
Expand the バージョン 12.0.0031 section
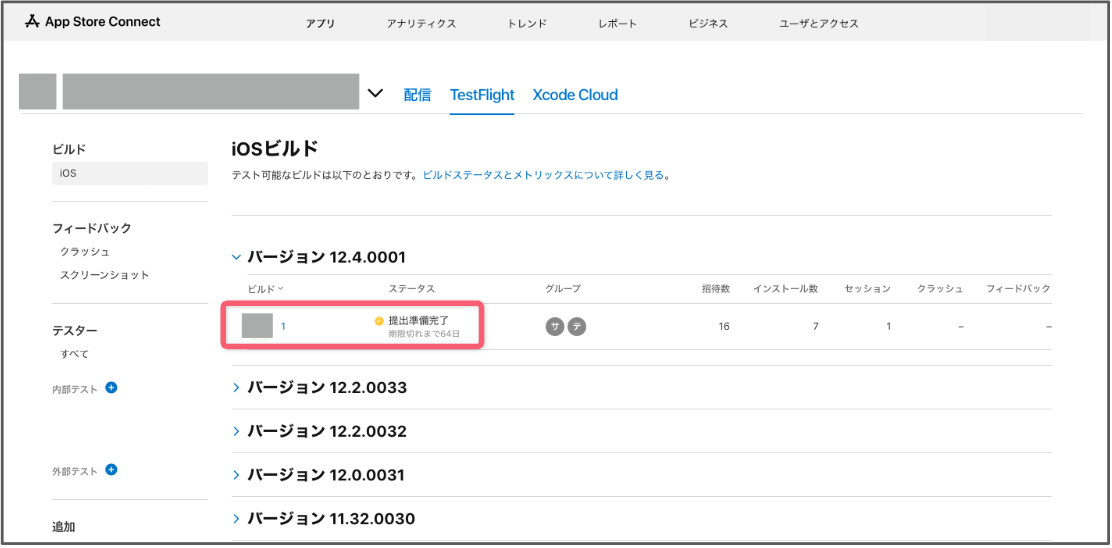click(237, 476)
